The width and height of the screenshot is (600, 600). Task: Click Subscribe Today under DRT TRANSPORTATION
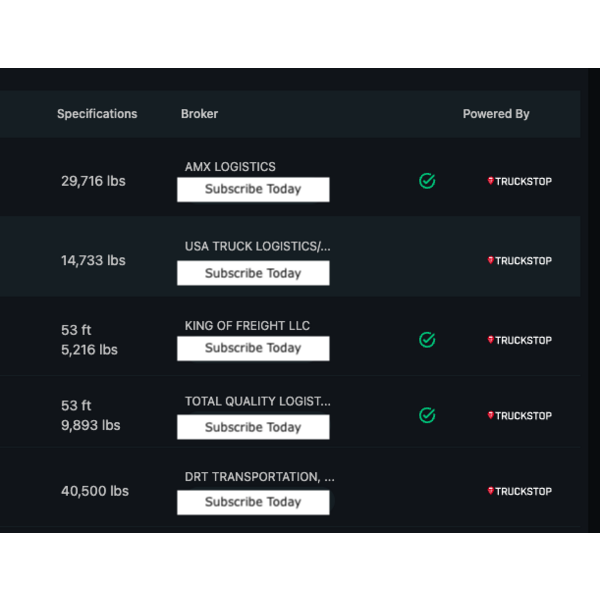click(253, 502)
